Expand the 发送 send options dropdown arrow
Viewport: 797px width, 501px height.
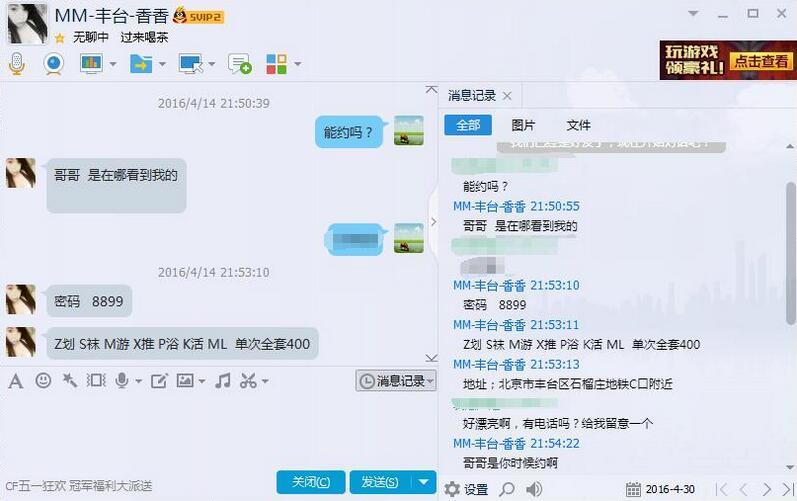coord(423,482)
